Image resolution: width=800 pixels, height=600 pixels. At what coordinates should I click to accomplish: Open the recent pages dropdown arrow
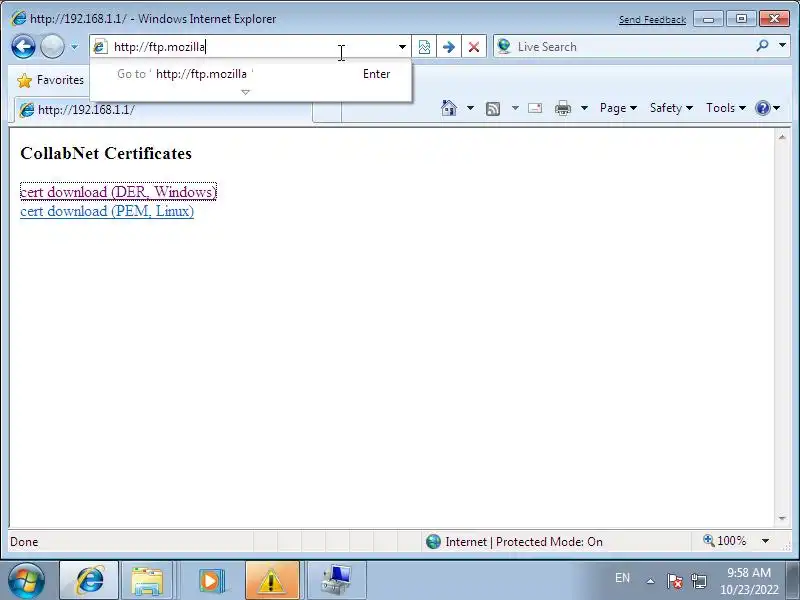point(74,47)
